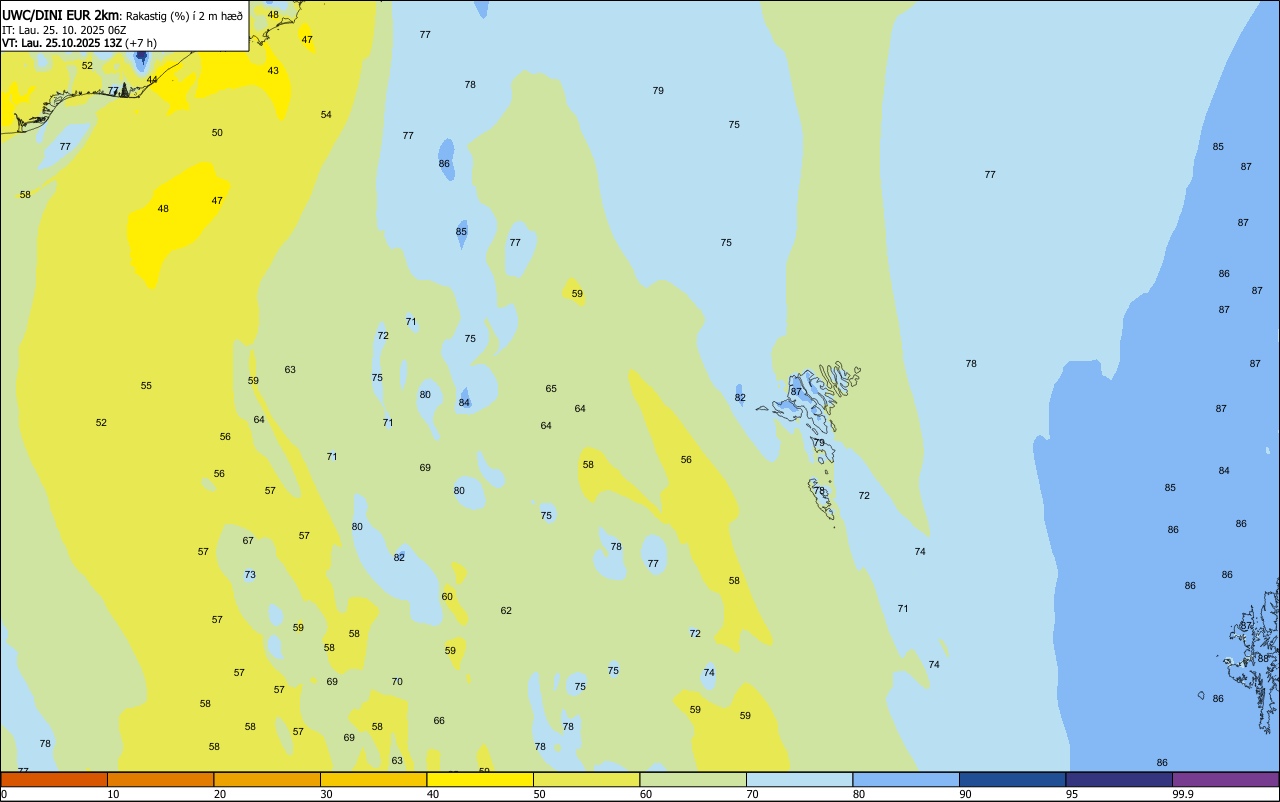Select the purple legend band above 99.9
This screenshot has height=802, width=1280.
point(1225,779)
